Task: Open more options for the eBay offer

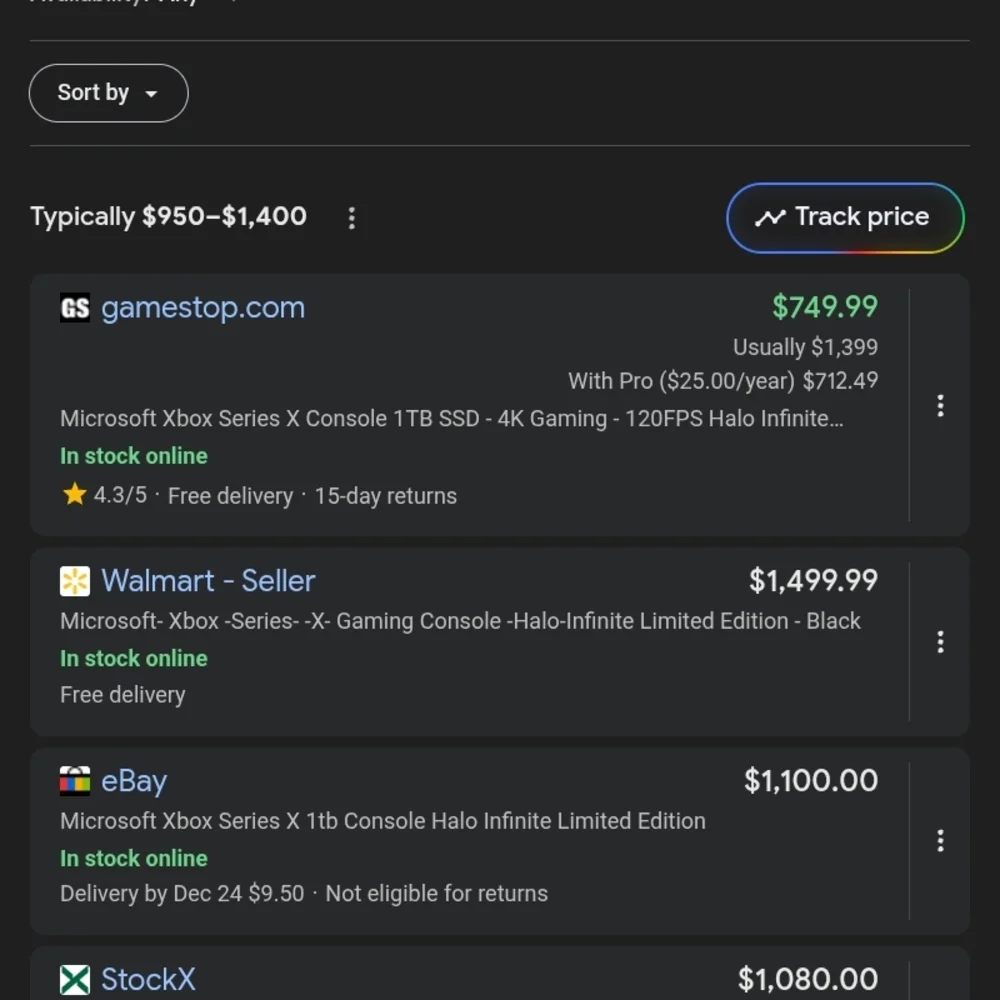Action: pos(940,841)
